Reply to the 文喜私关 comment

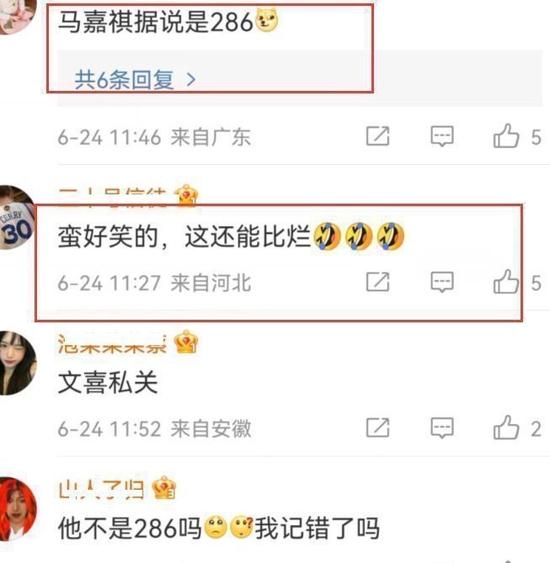(x=442, y=428)
